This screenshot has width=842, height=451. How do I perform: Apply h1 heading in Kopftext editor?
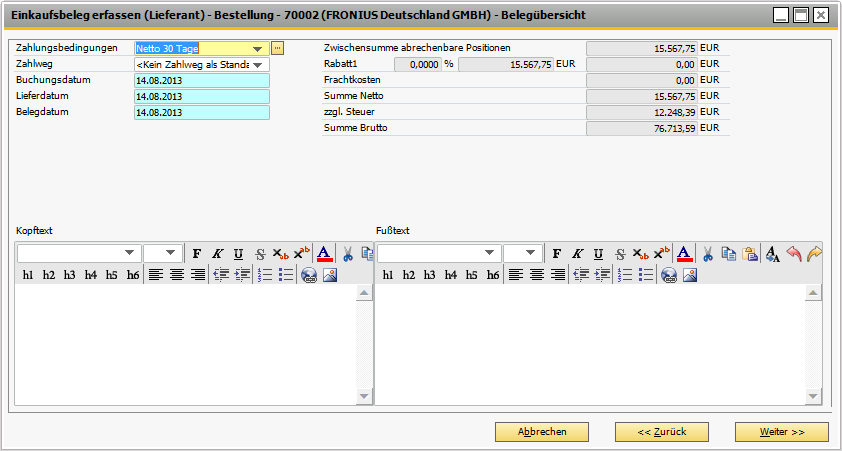28,275
